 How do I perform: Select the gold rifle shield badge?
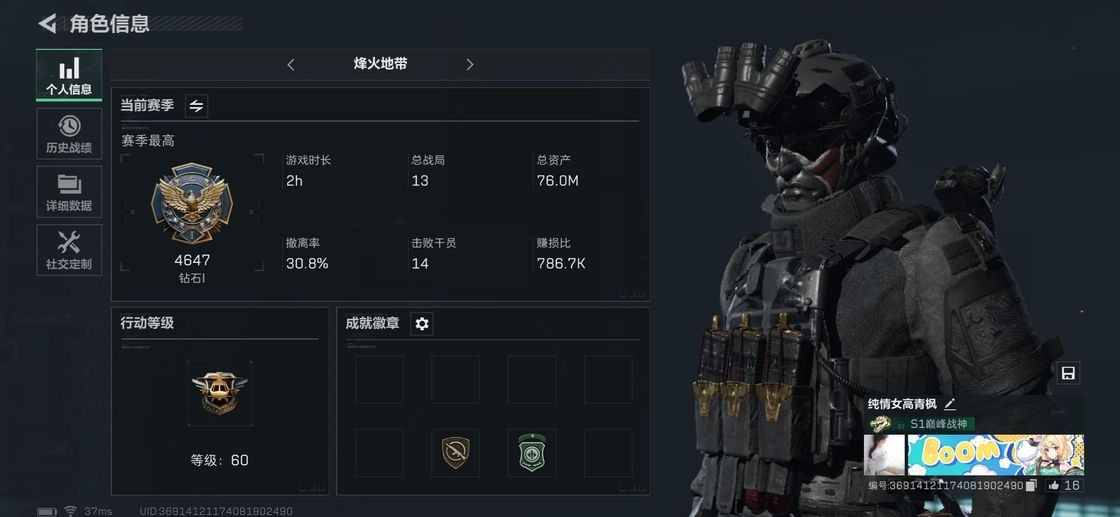coord(456,453)
